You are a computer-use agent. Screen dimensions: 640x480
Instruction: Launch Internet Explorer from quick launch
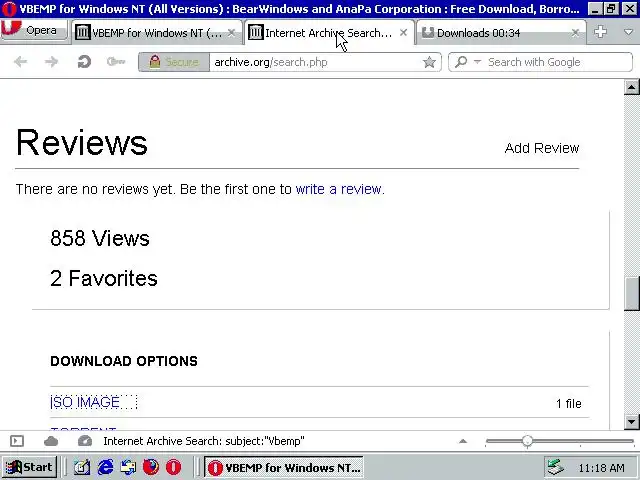coord(106,467)
